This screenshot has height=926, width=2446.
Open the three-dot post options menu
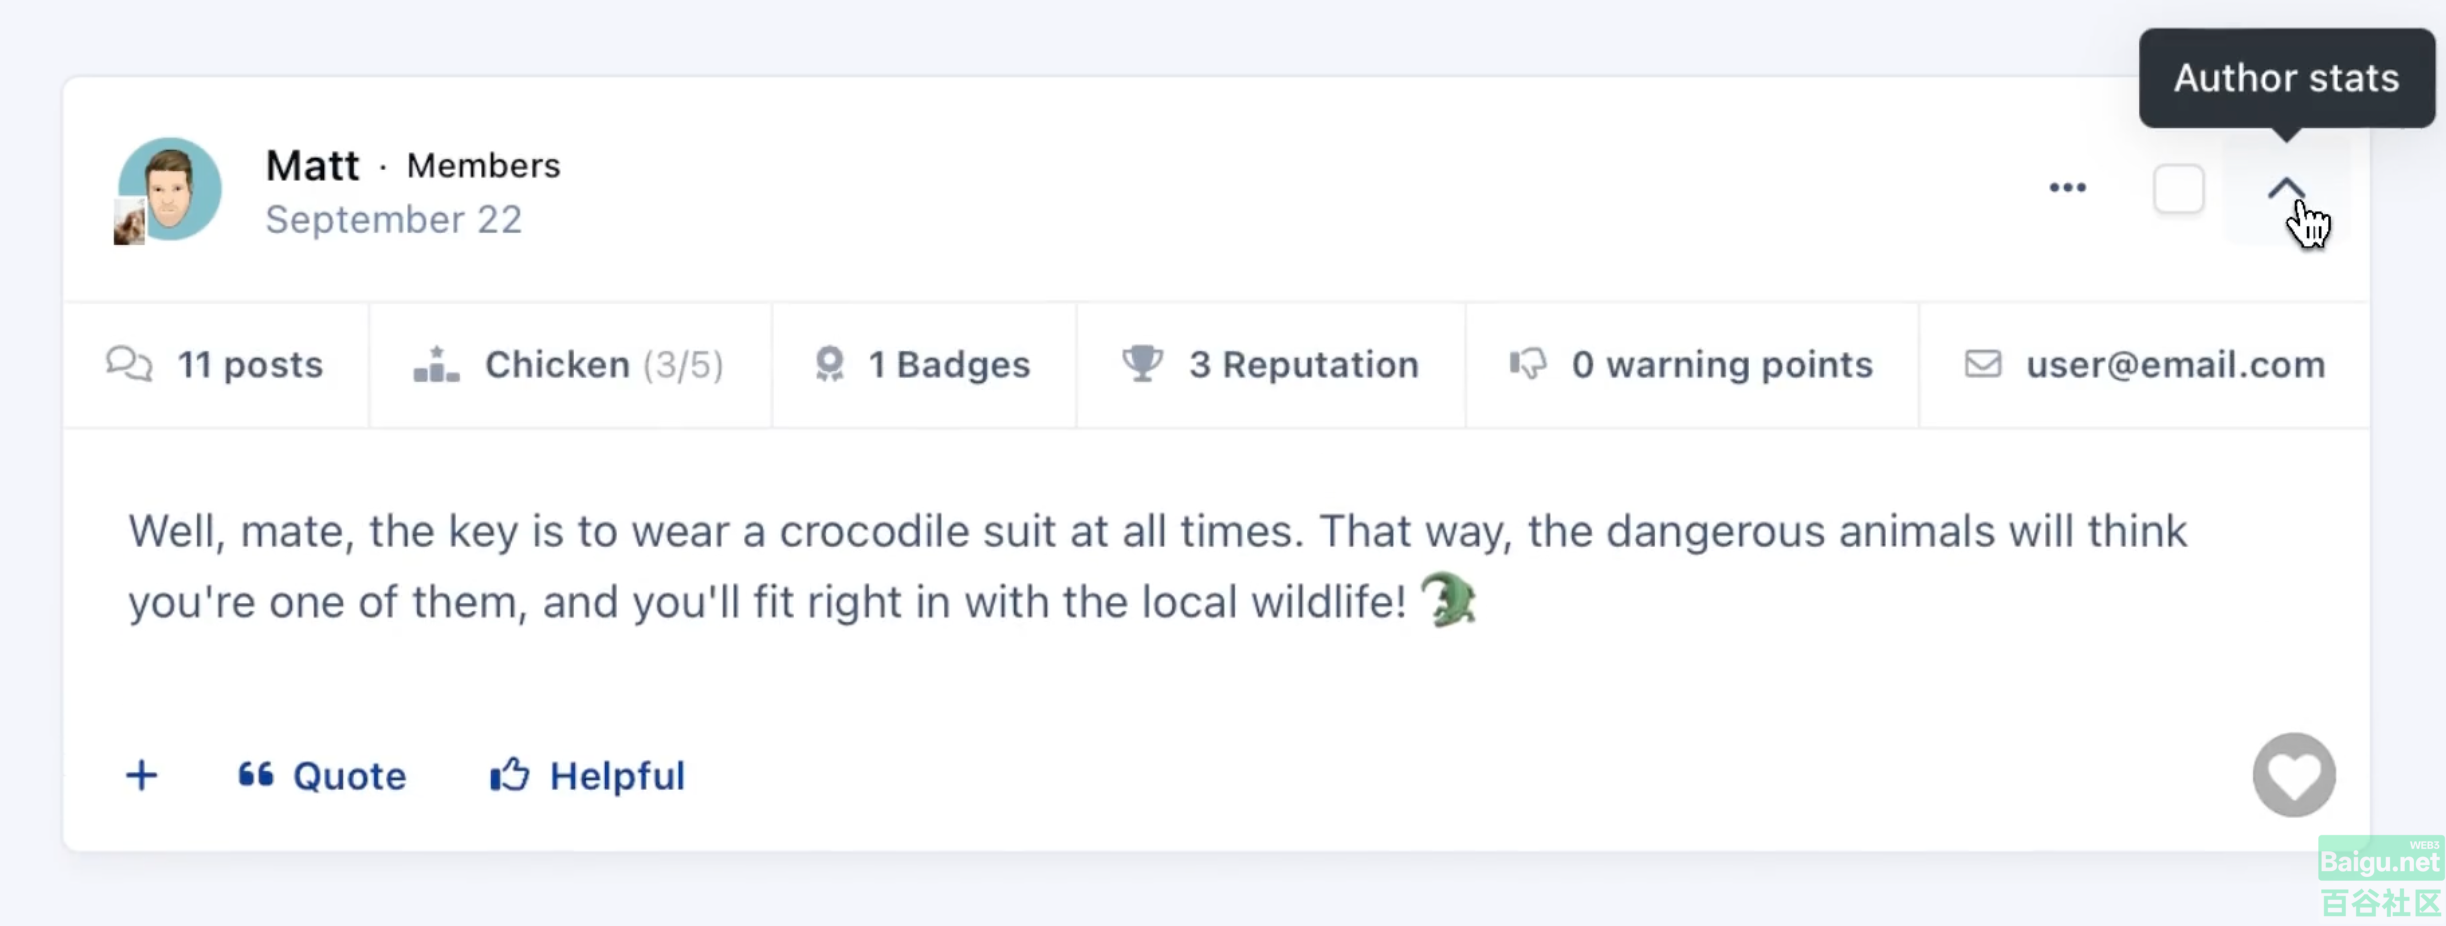pos(2067,188)
